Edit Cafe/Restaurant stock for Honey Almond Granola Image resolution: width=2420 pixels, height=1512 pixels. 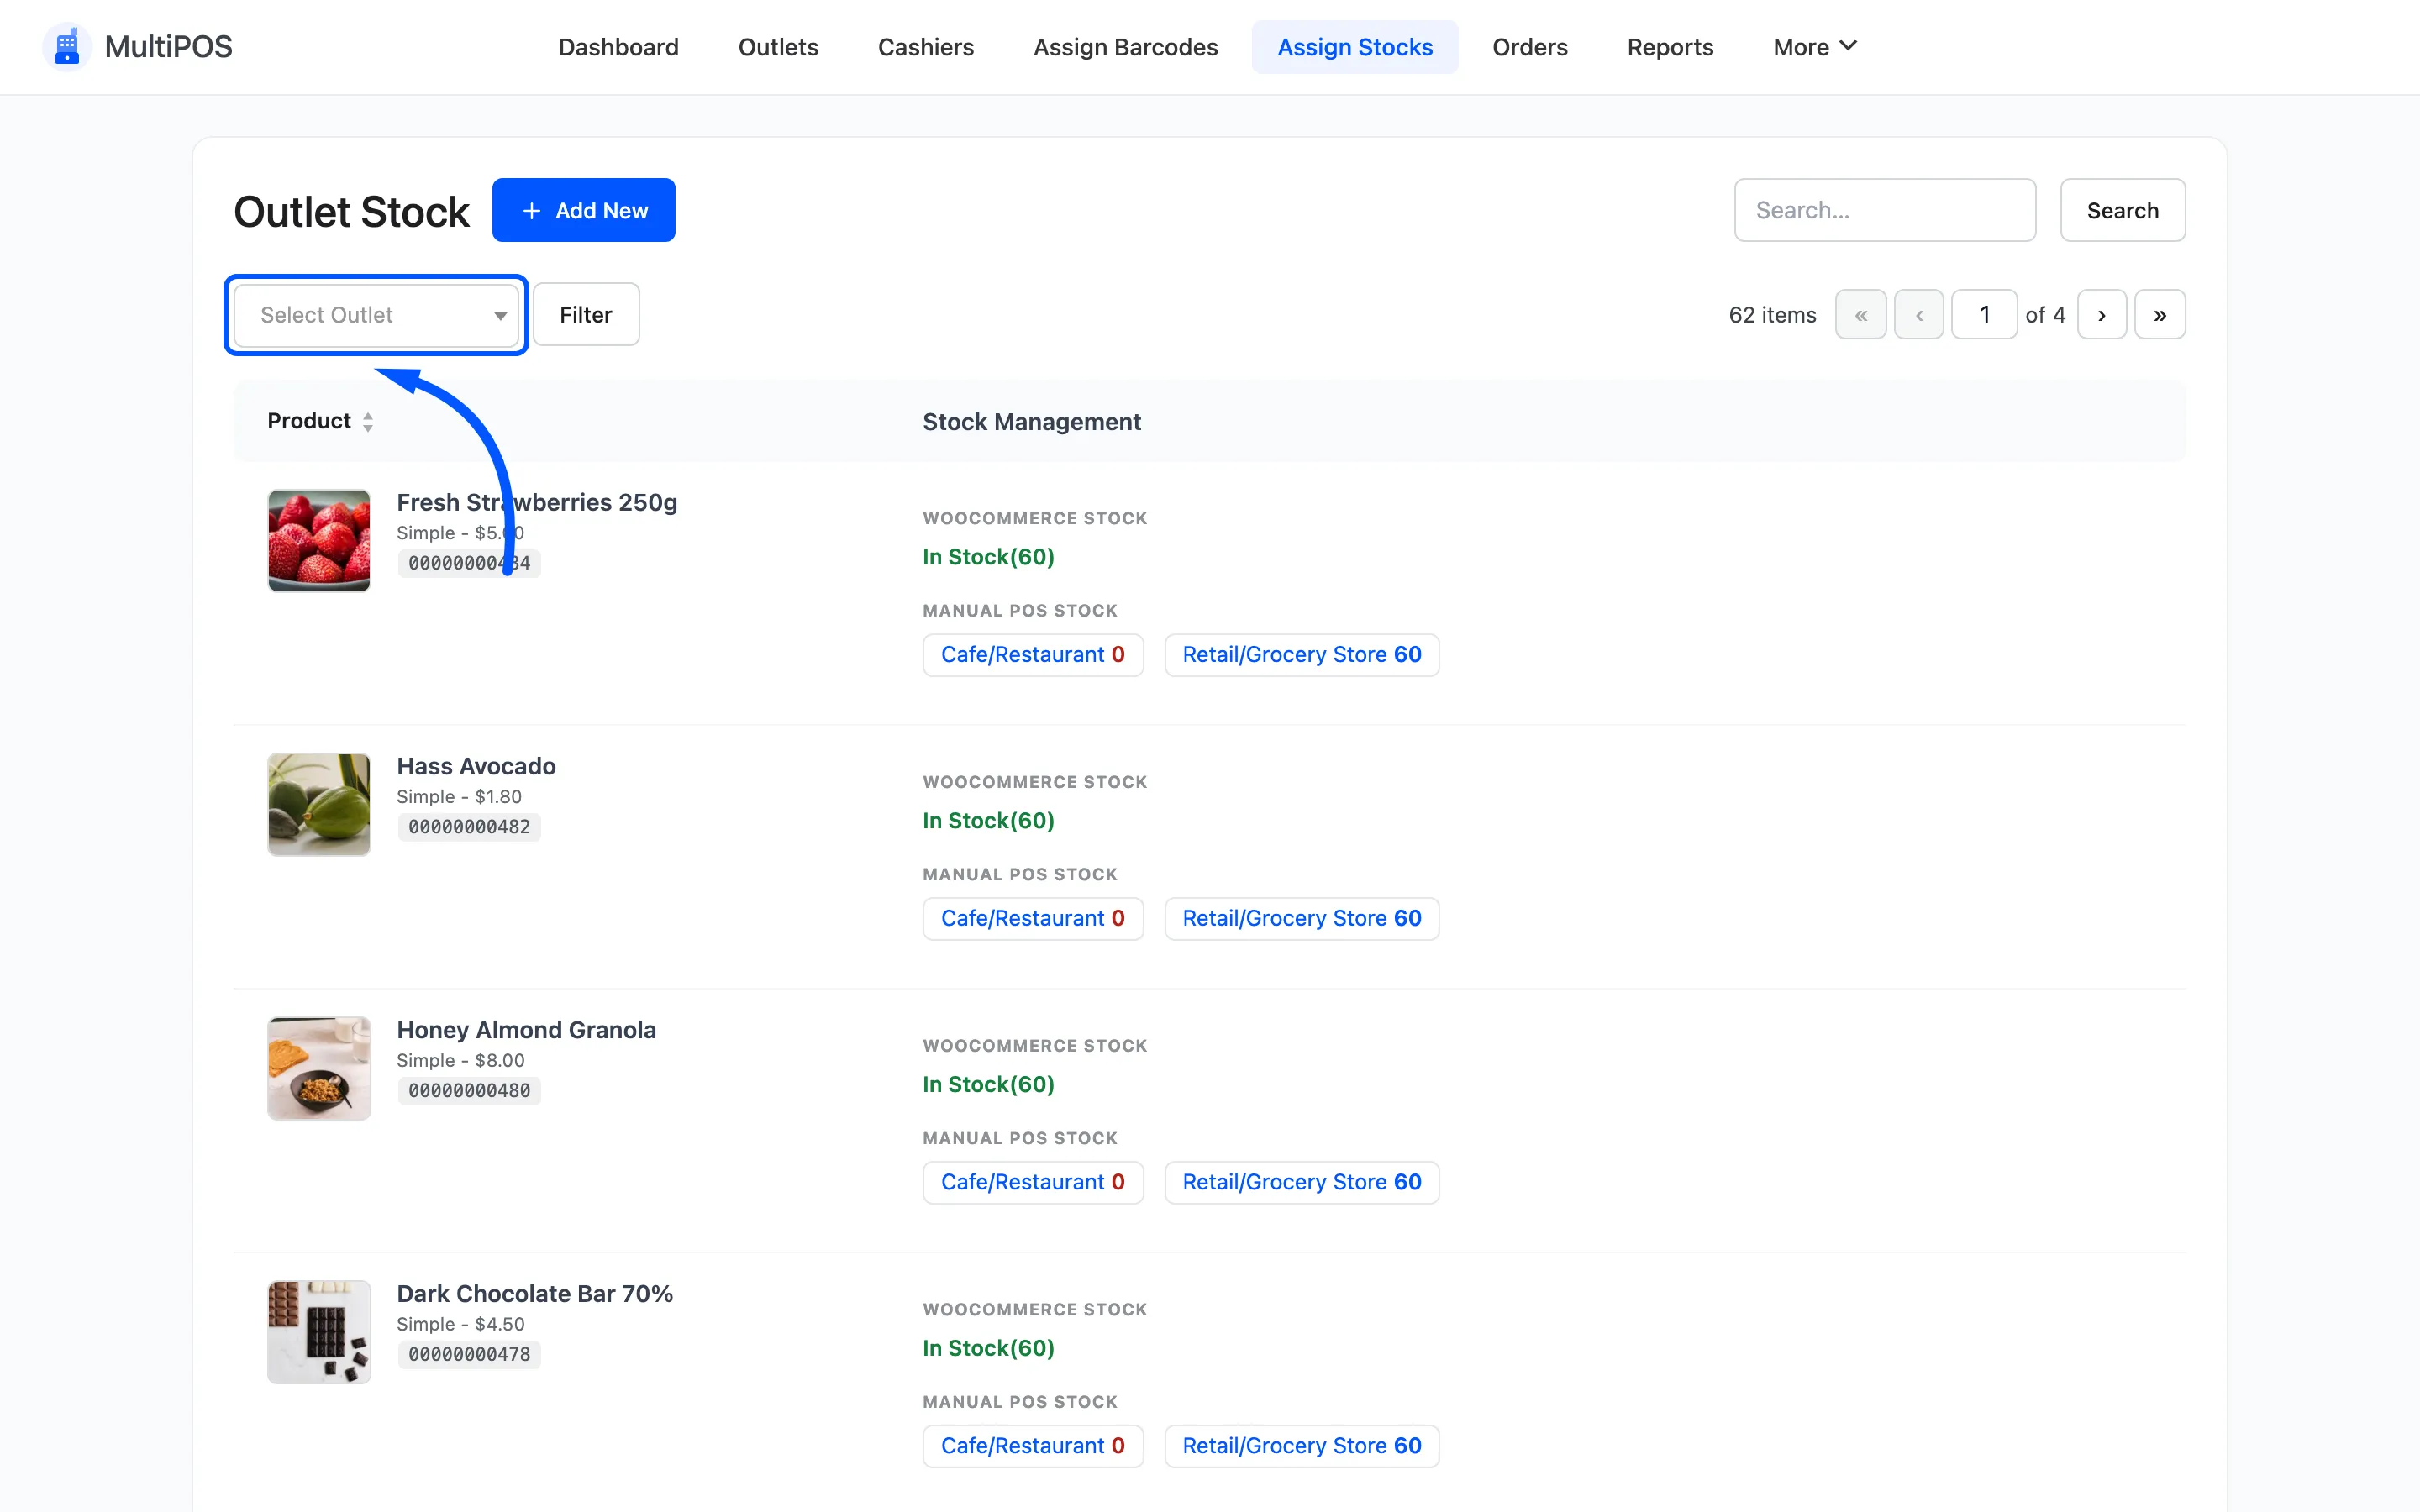1032,1183
